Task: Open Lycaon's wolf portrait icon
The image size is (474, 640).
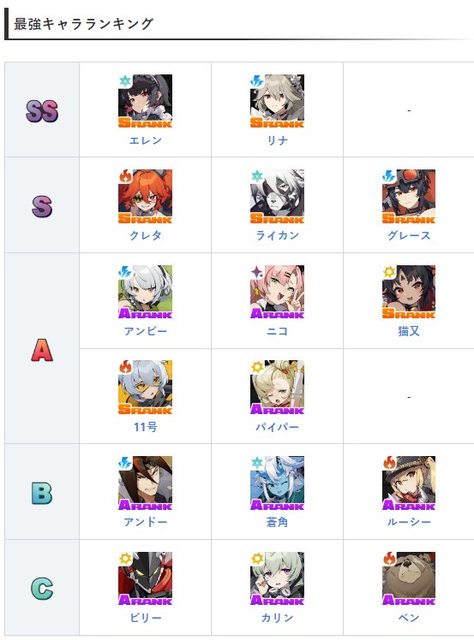Action: point(277,196)
